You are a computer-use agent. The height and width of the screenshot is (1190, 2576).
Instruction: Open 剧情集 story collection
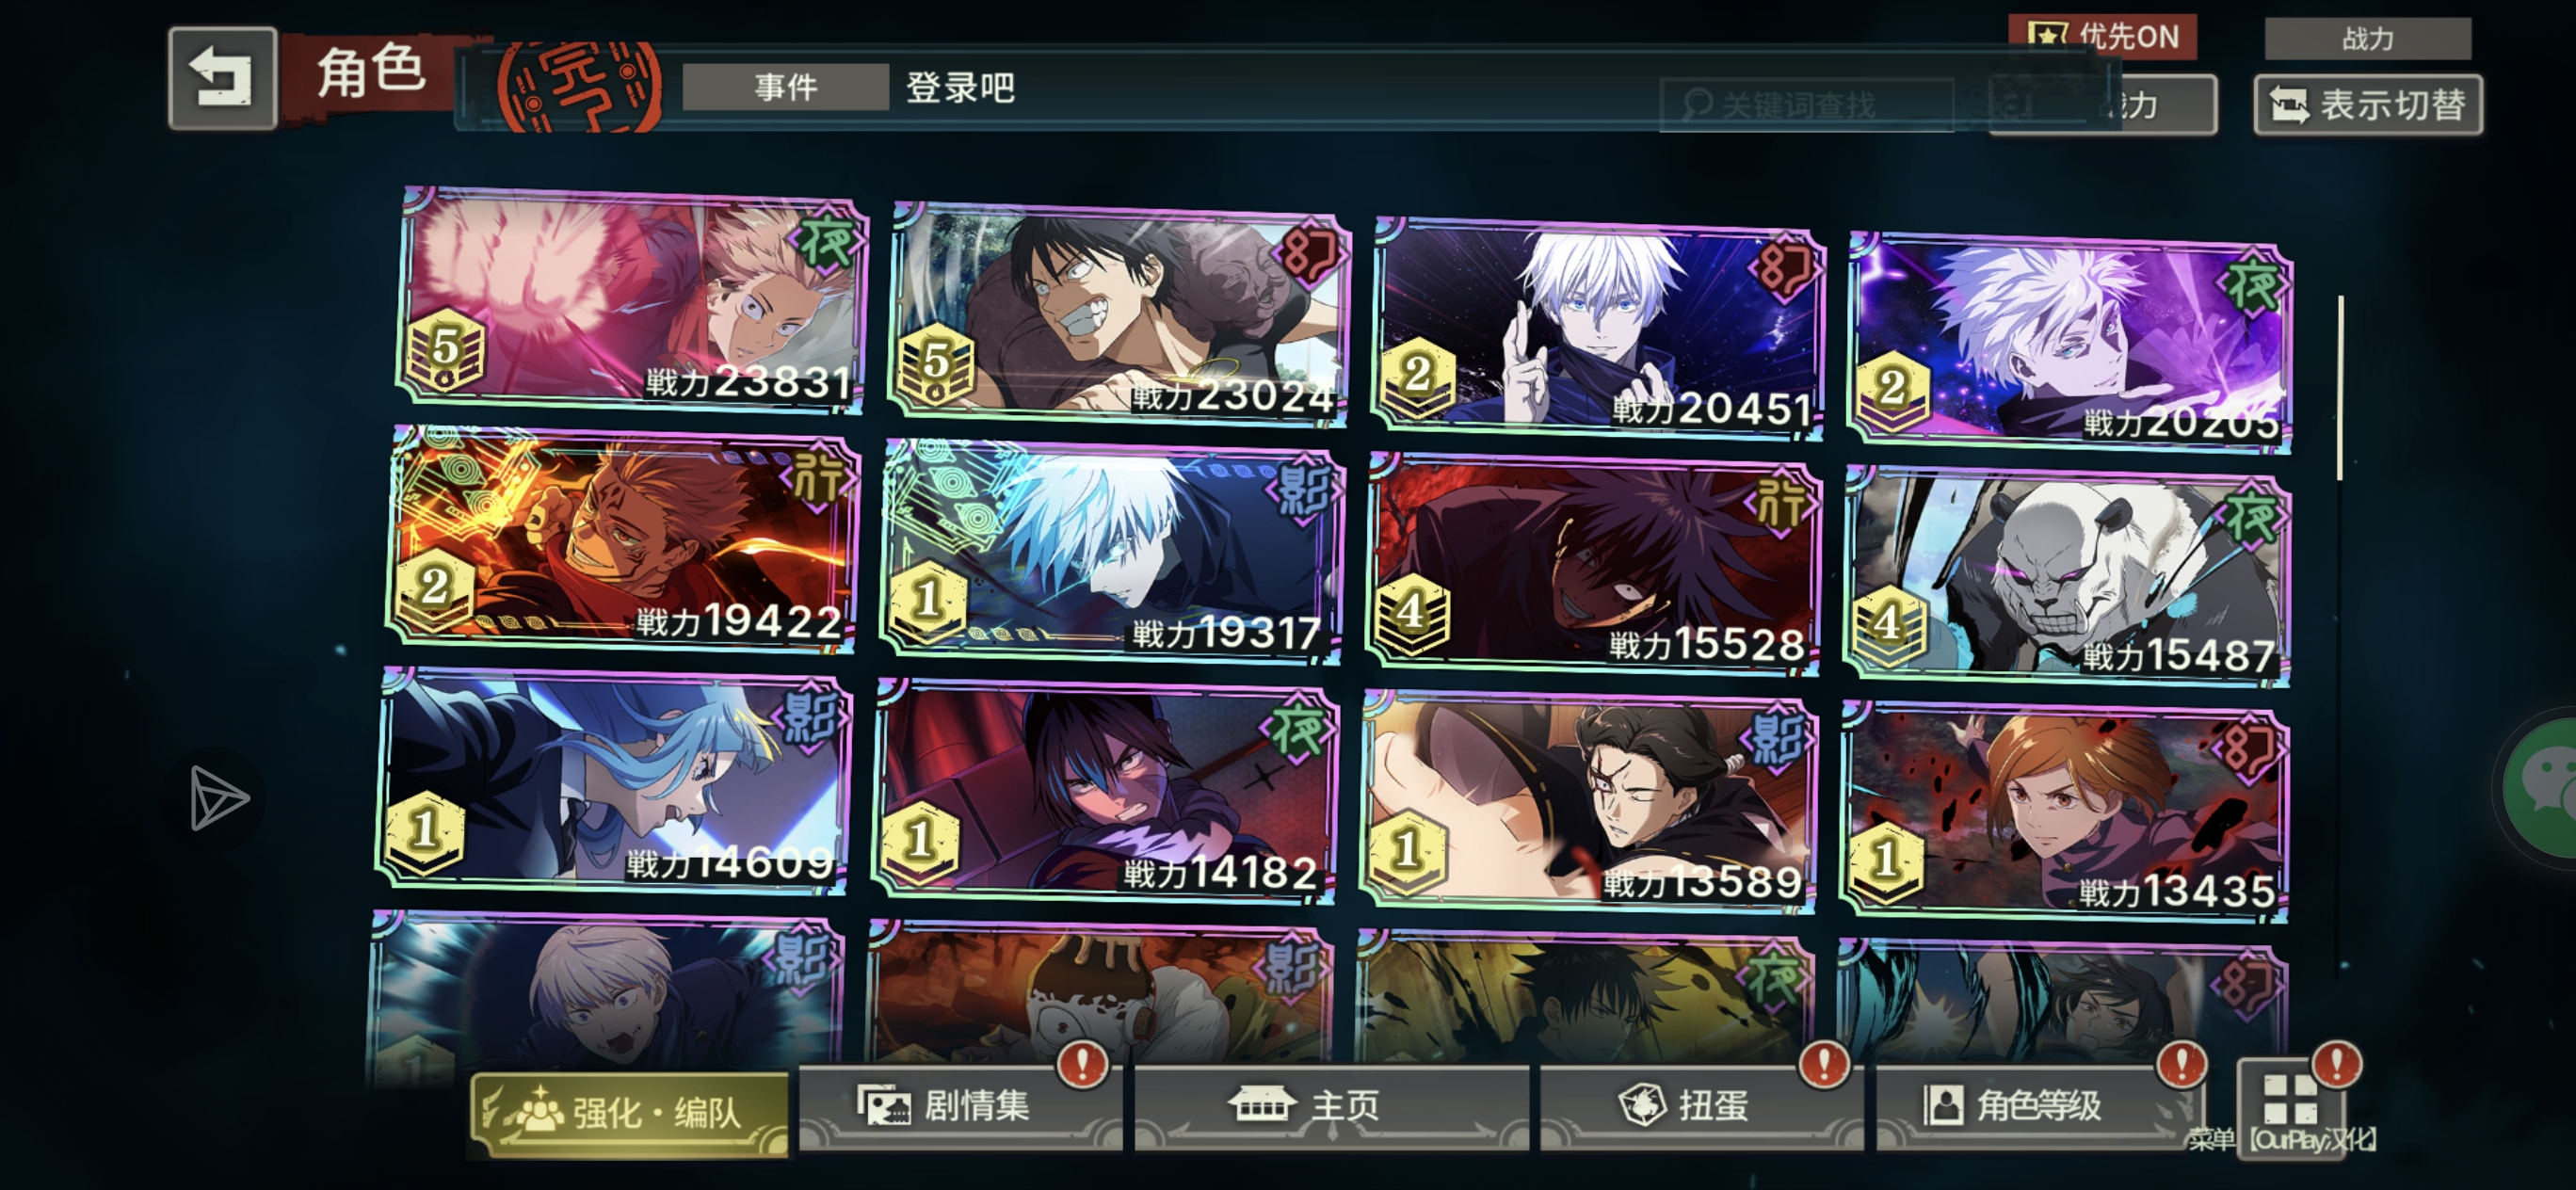pos(960,1106)
